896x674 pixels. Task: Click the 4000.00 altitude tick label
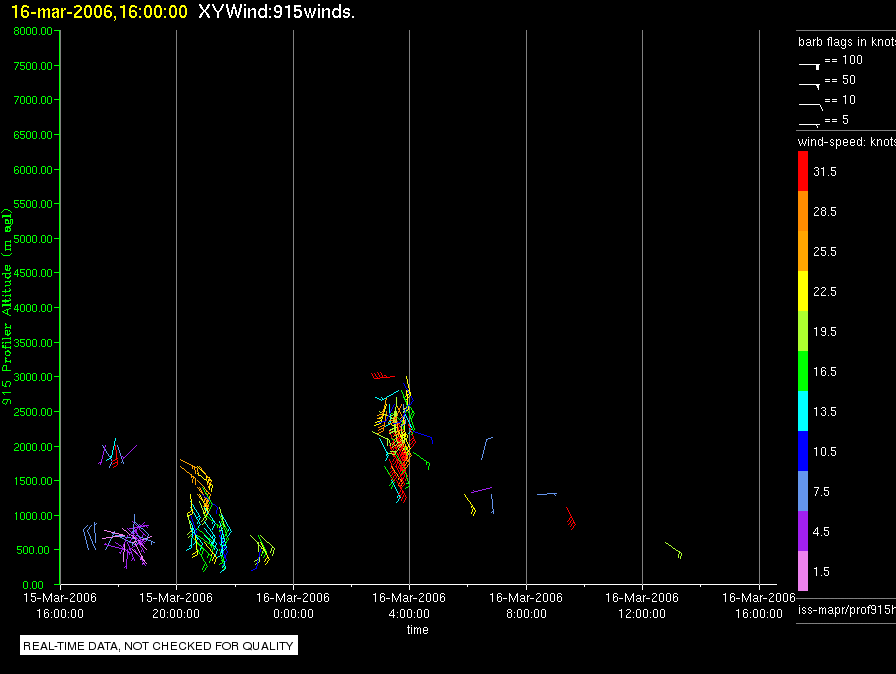click(x=33, y=308)
